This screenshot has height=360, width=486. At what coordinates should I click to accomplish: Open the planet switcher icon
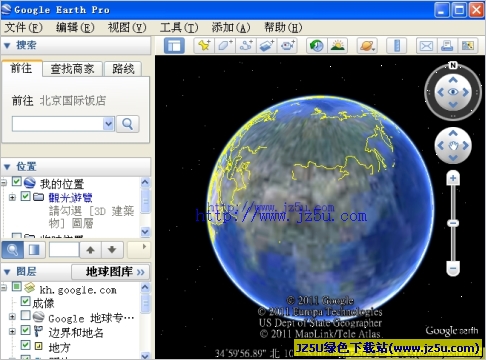coord(367,45)
